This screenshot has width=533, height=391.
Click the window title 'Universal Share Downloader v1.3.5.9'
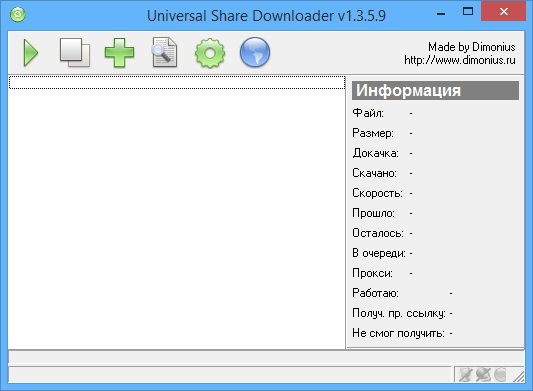tap(266, 16)
